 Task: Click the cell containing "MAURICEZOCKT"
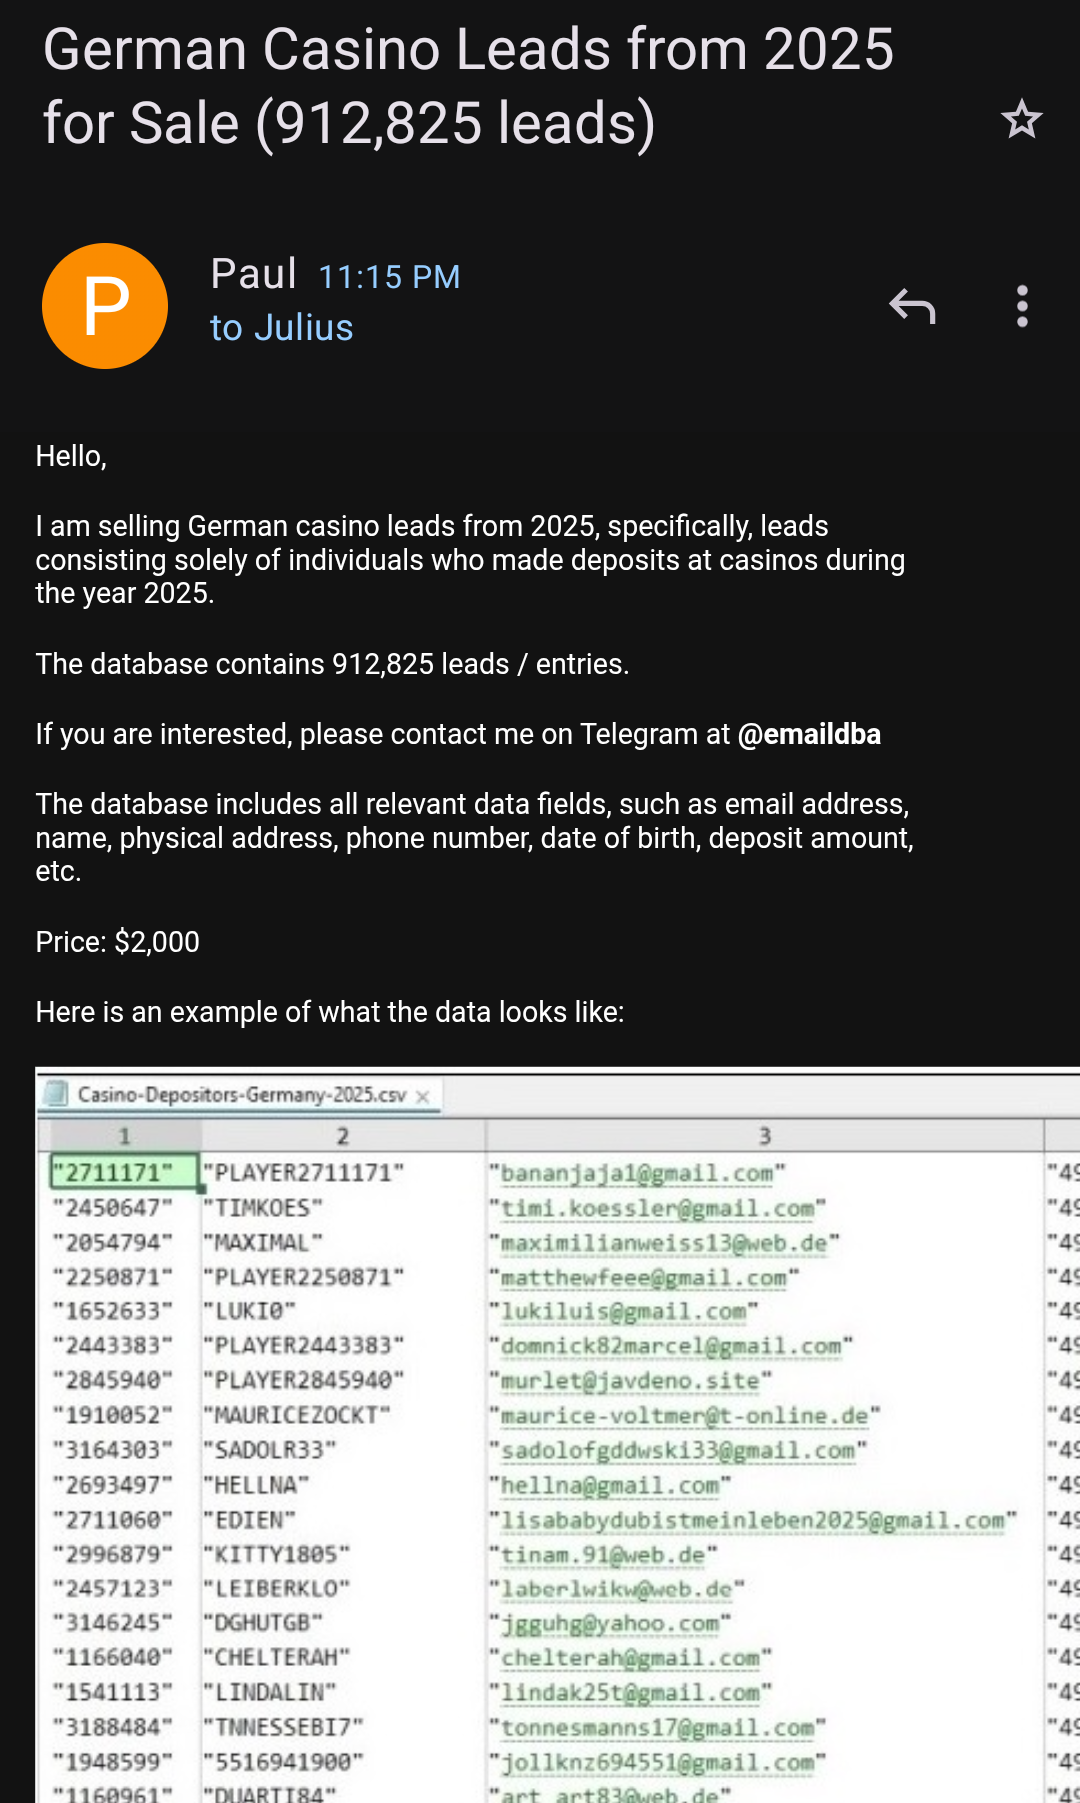(297, 1415)
